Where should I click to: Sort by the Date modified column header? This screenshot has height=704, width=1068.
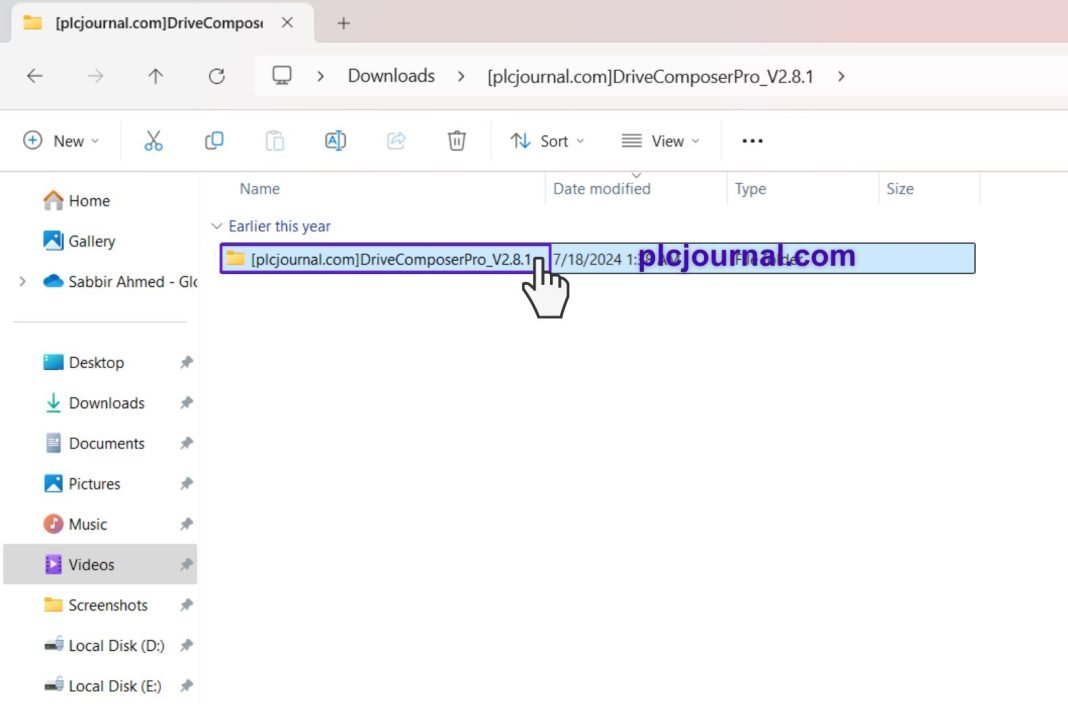602,189
